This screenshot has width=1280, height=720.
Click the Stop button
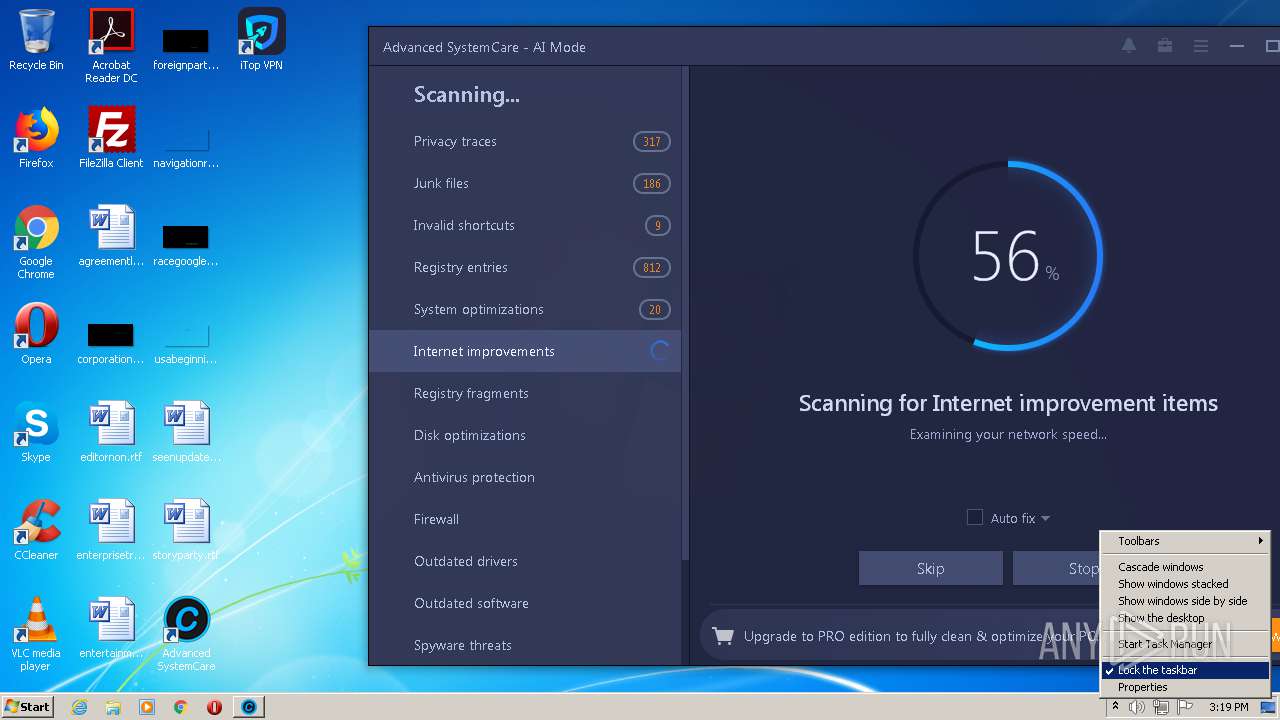point(1083,568)
